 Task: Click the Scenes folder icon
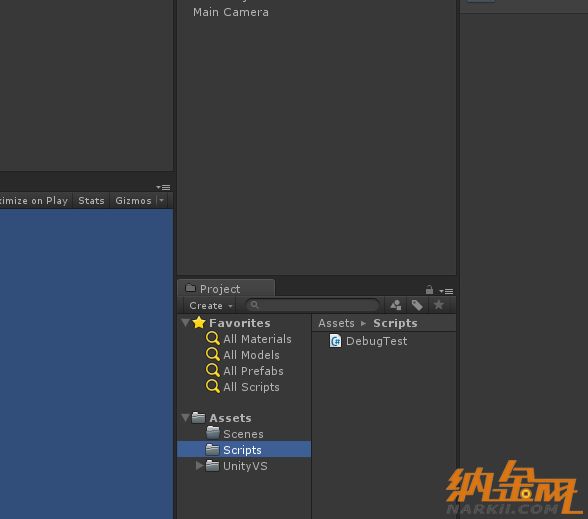tap(213, 433)
